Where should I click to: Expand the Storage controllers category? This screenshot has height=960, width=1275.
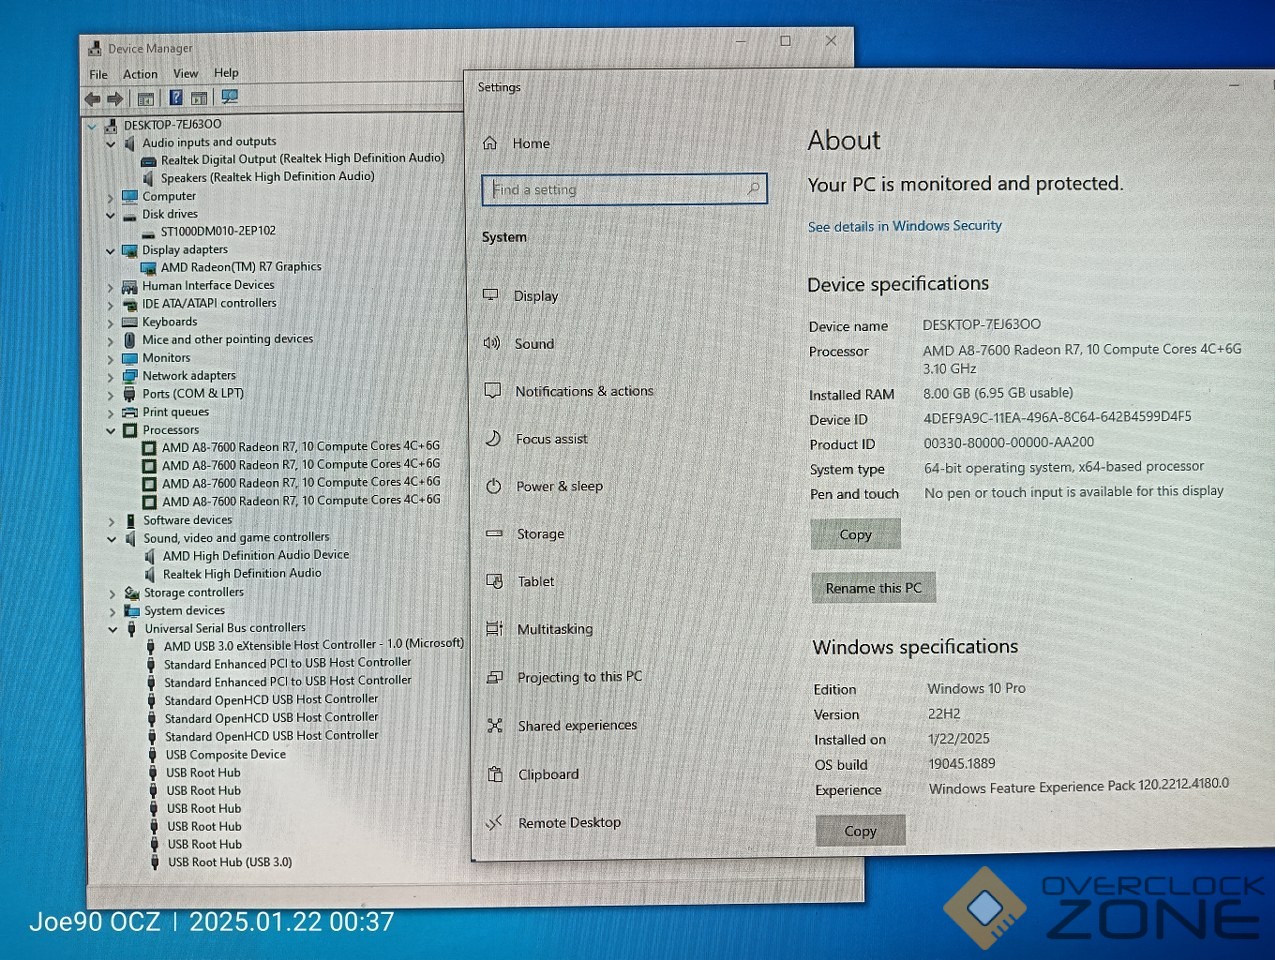tap(112, 593)
